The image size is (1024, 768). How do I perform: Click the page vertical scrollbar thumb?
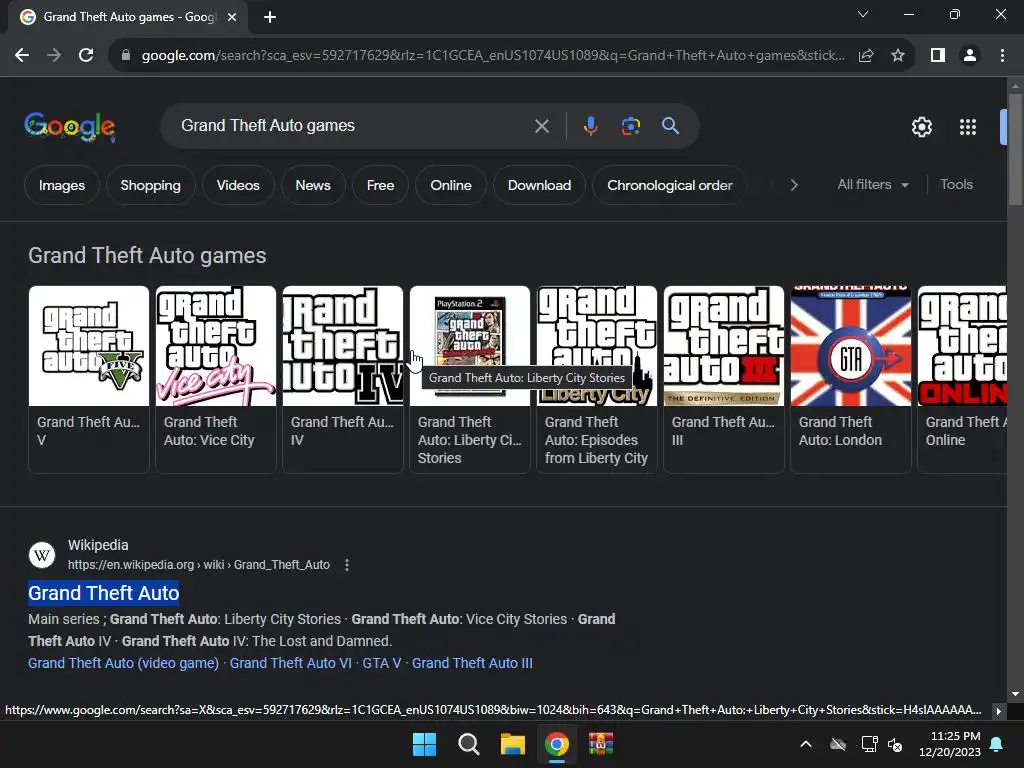[1015, 150]
